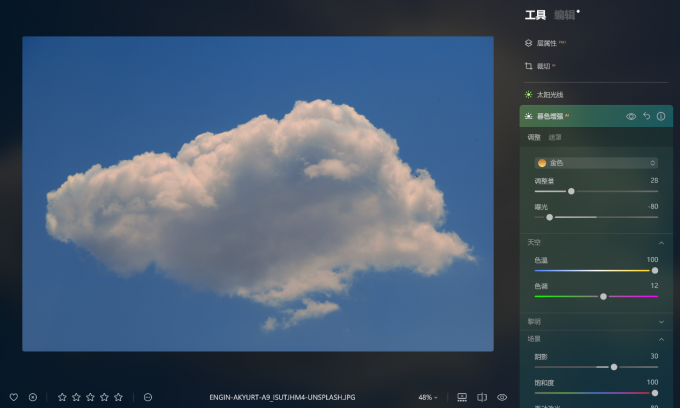Open the 48% zoom dropdown

[428, 397]
